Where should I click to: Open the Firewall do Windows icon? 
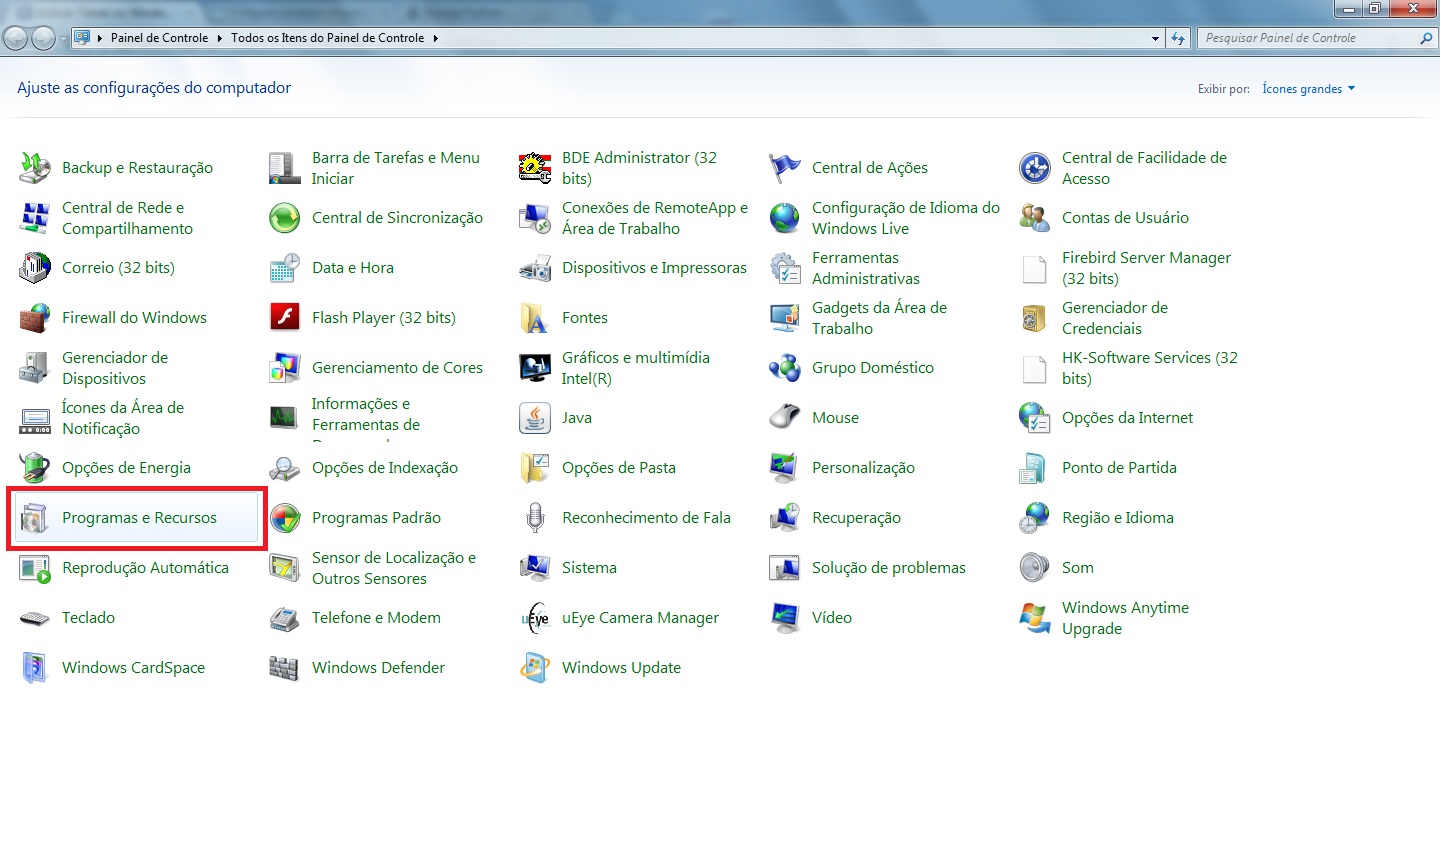(35, 318)
